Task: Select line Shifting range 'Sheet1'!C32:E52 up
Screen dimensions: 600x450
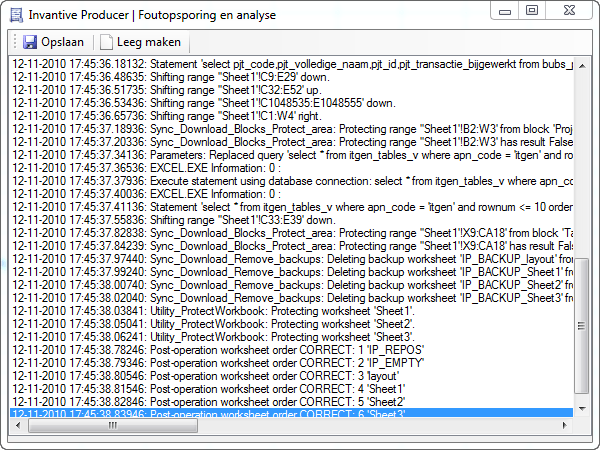Action: pos(292,90)
